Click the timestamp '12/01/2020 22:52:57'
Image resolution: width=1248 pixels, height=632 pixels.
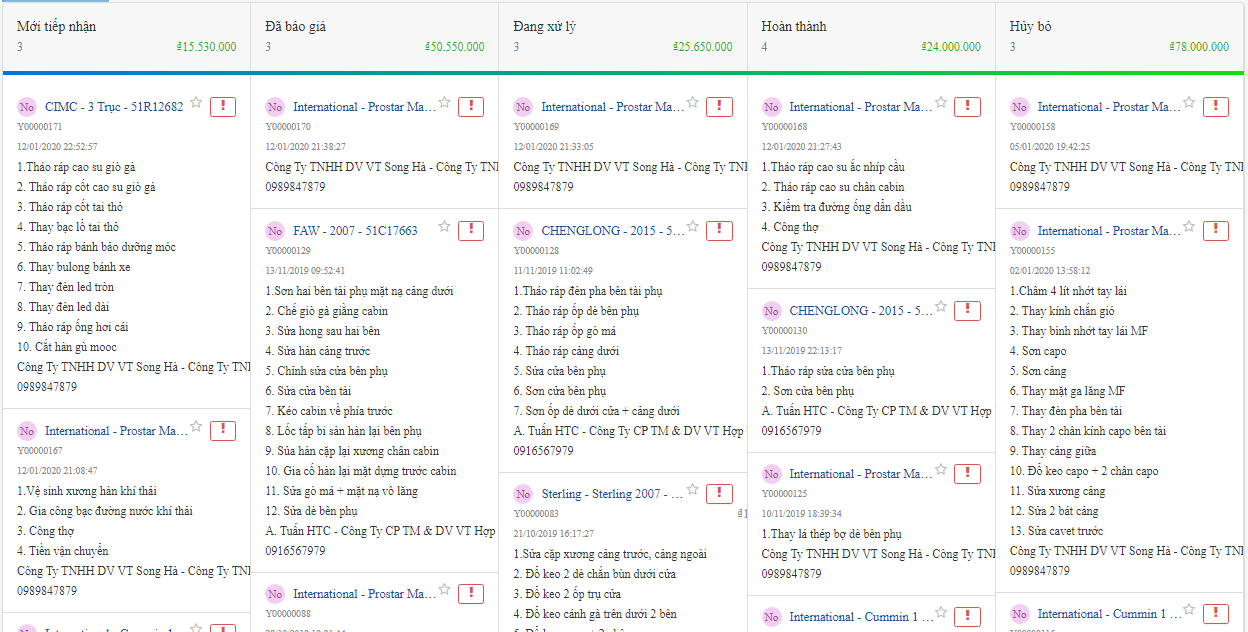click(57, 147)
